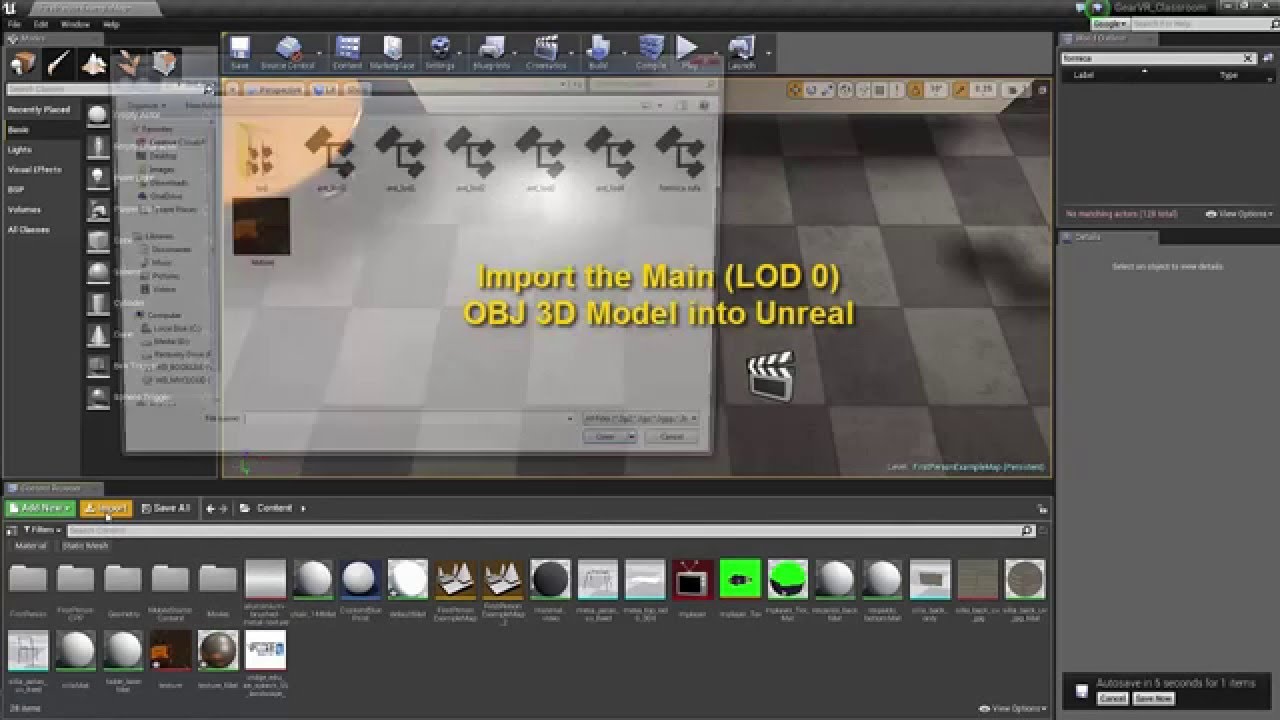
Task: Select the Geometry Editing mode icon
Action: 165,64
